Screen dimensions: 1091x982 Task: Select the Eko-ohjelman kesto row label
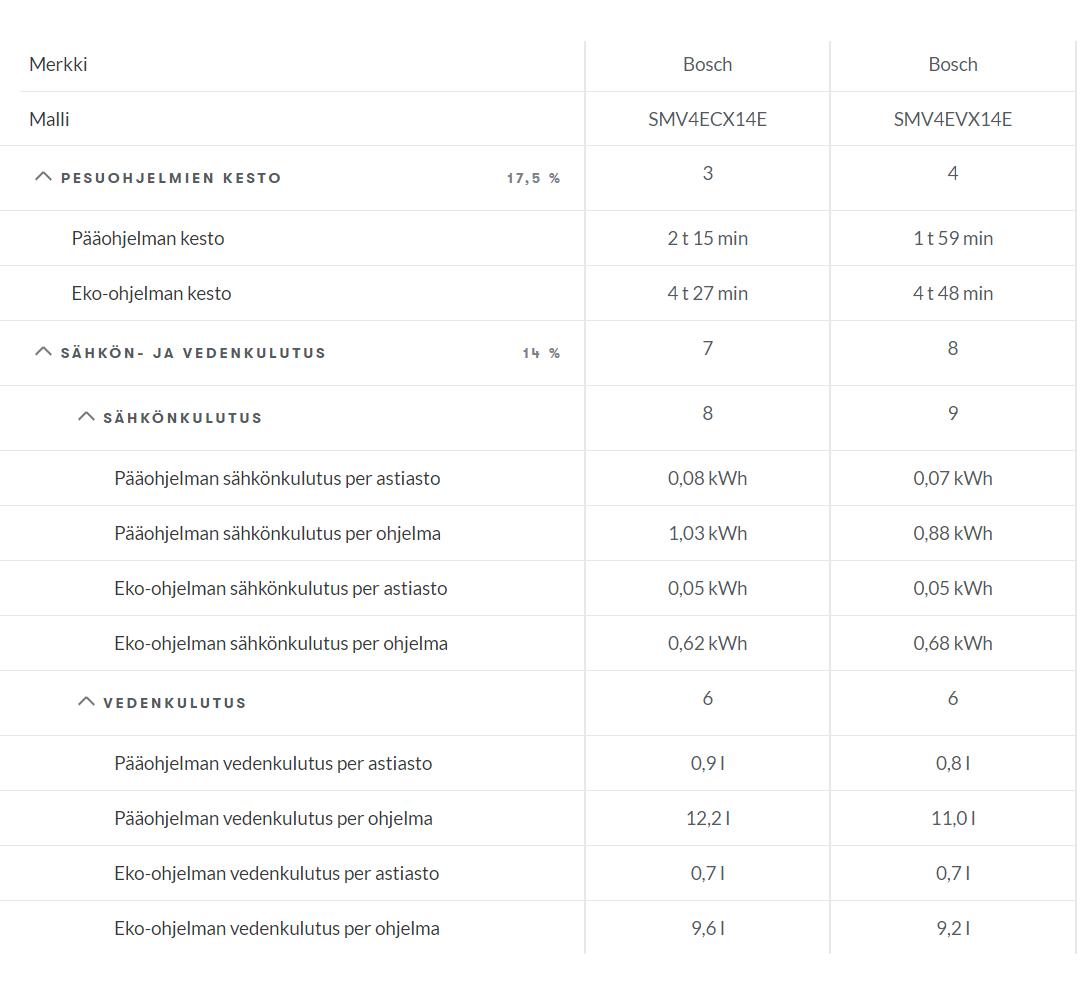[x=151, y=293]
